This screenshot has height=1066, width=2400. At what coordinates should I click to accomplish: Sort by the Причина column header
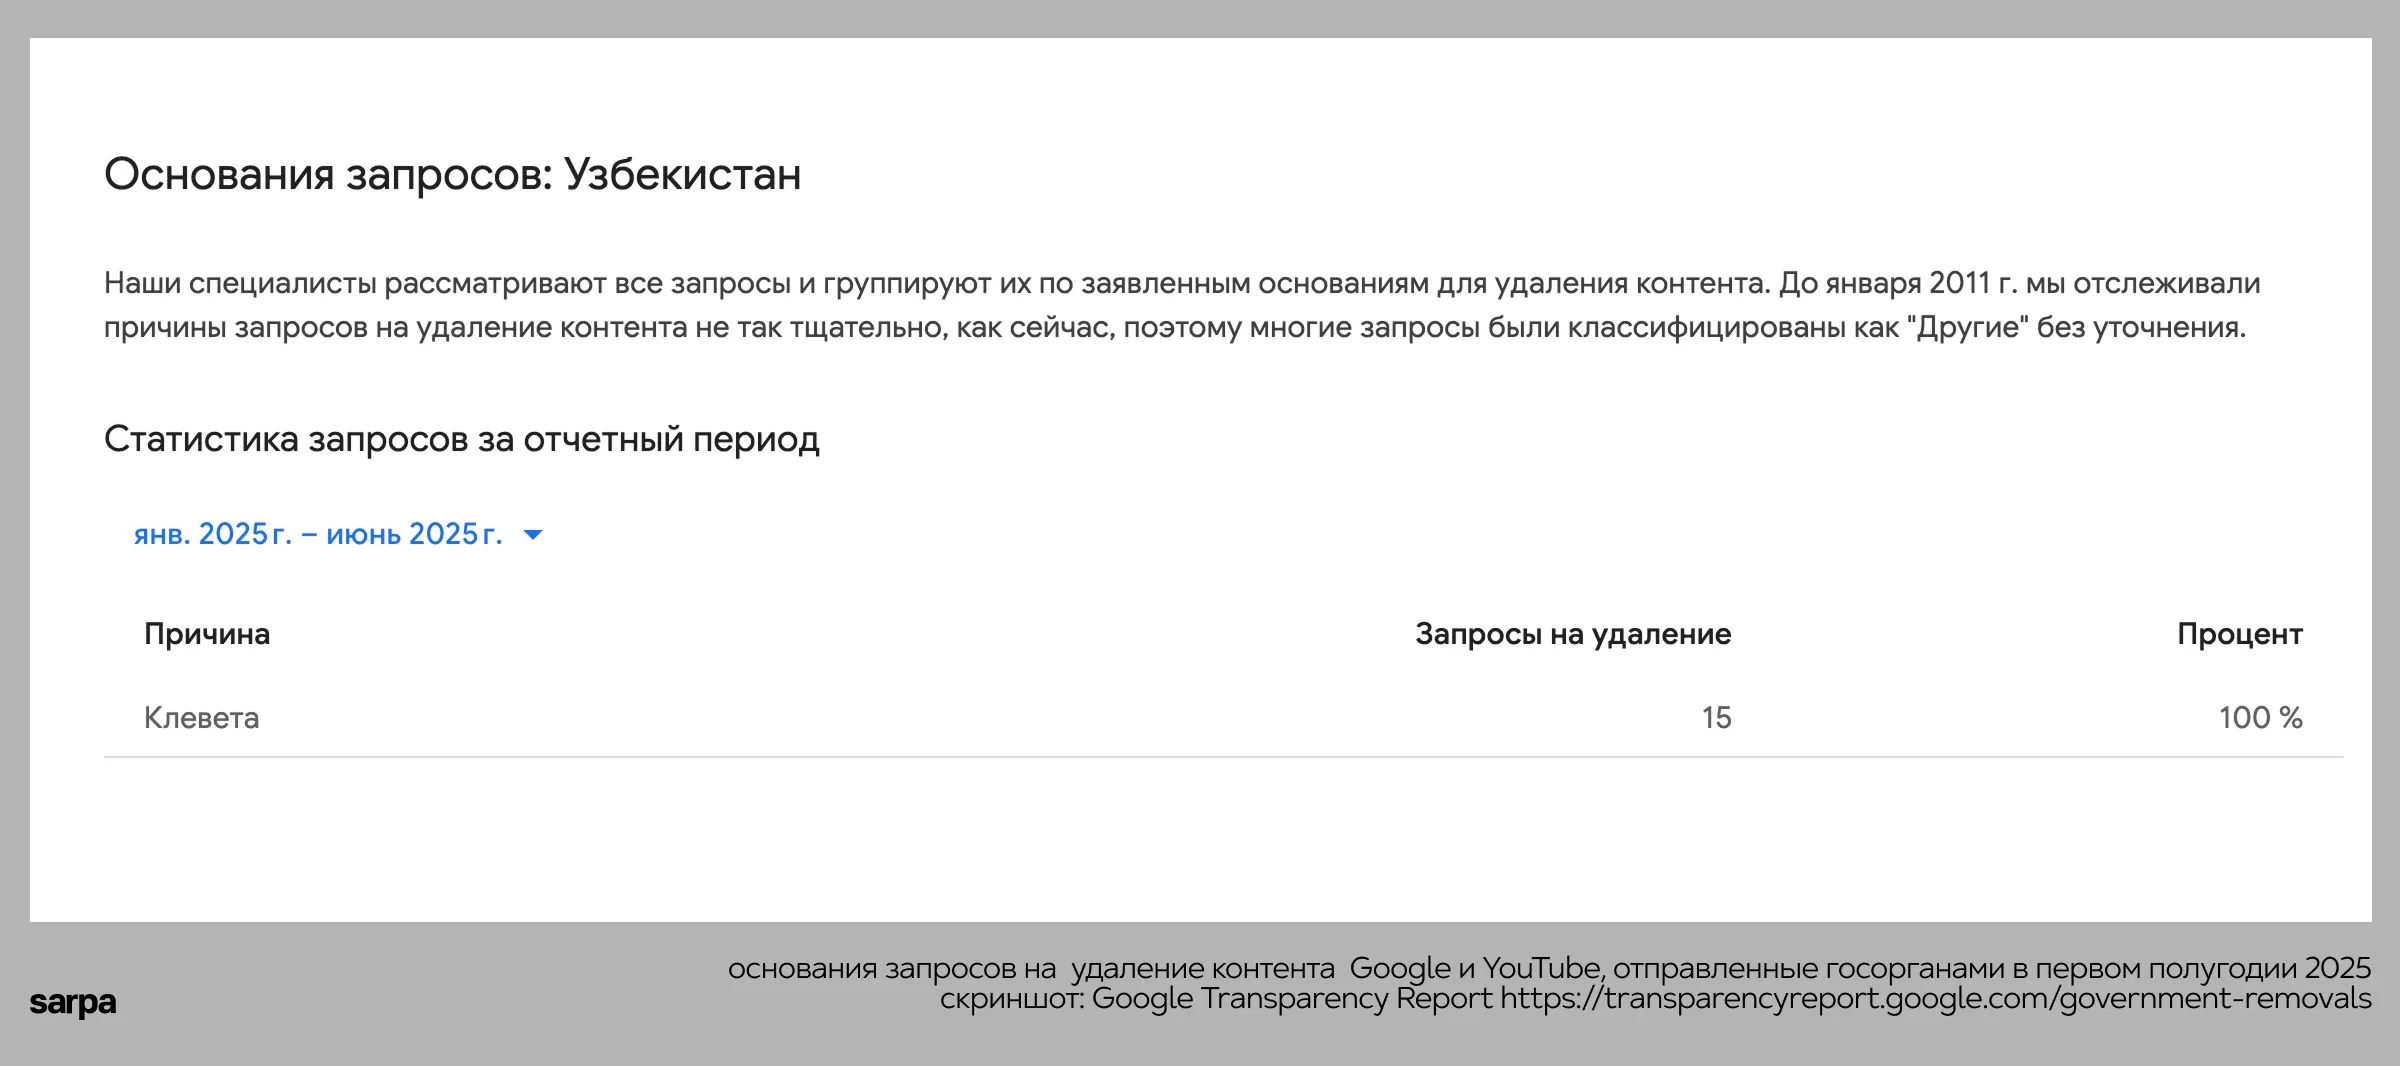click(x=207, y=634)
